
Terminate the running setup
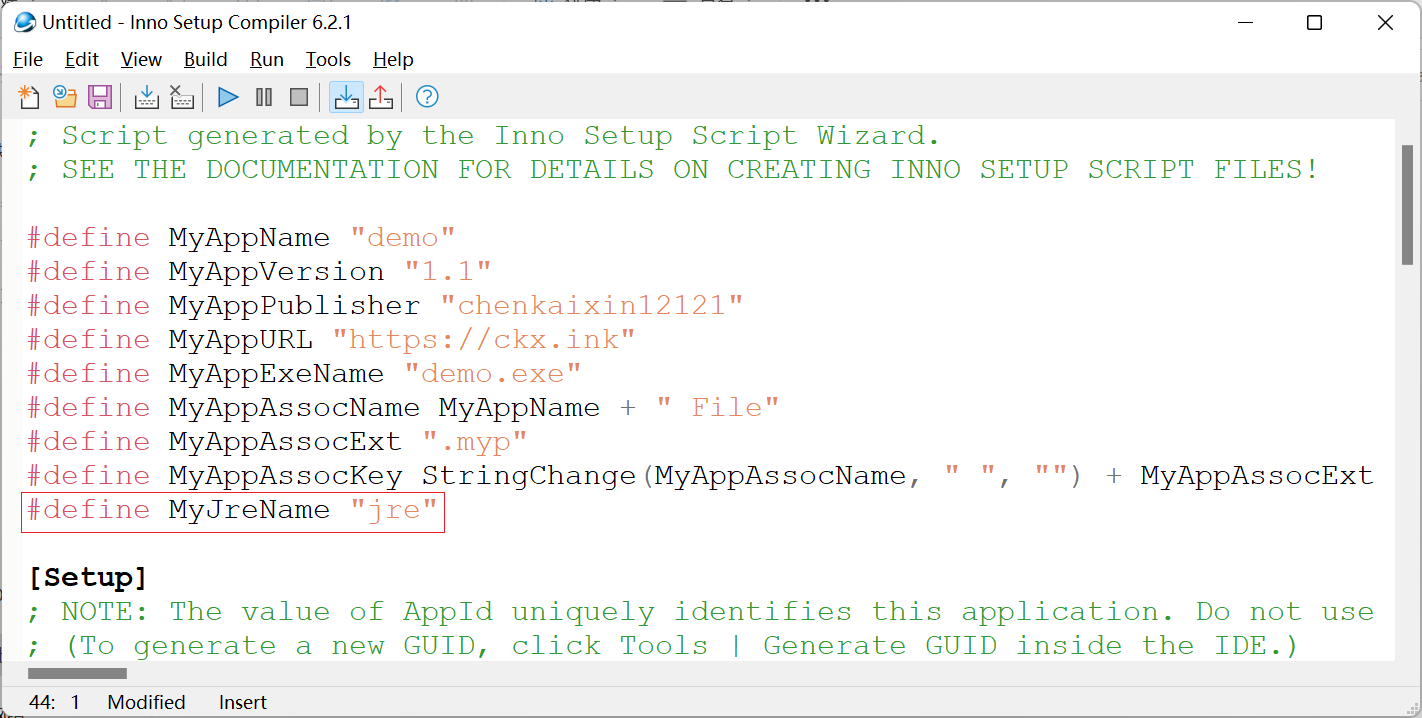[299, 97]
